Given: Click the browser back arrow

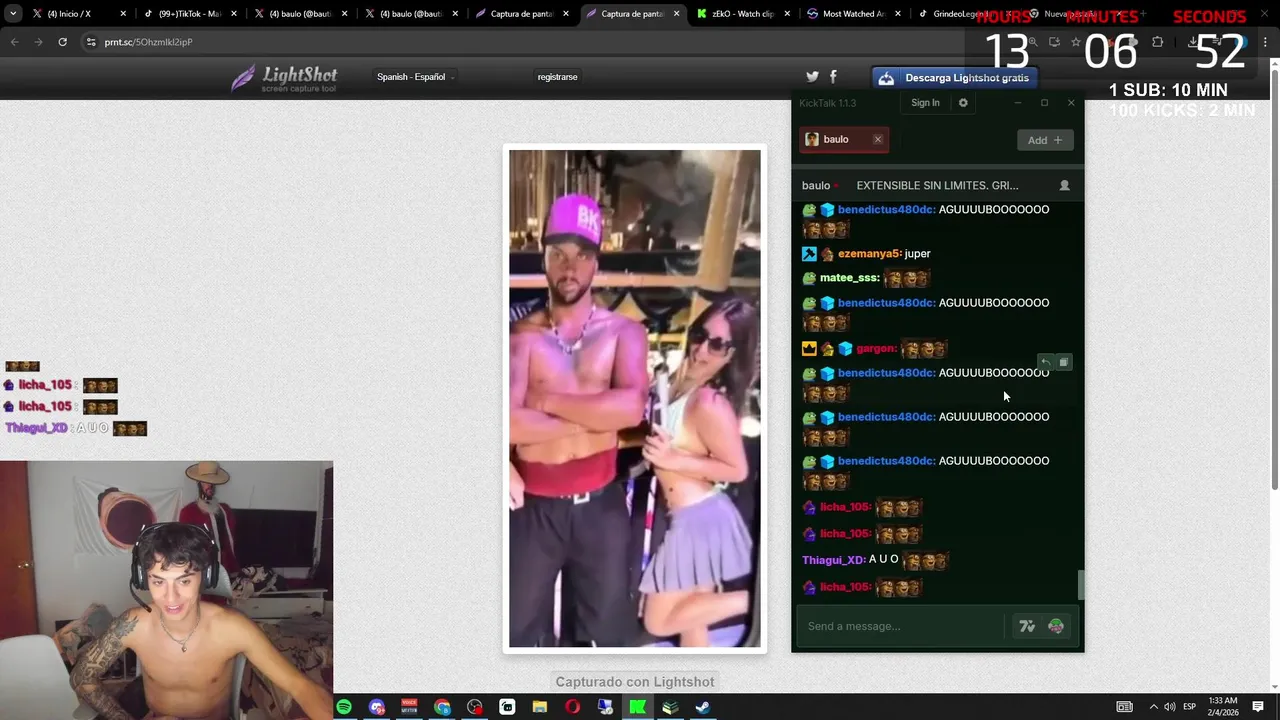Looking at the screenshot, I should (14, 42).
